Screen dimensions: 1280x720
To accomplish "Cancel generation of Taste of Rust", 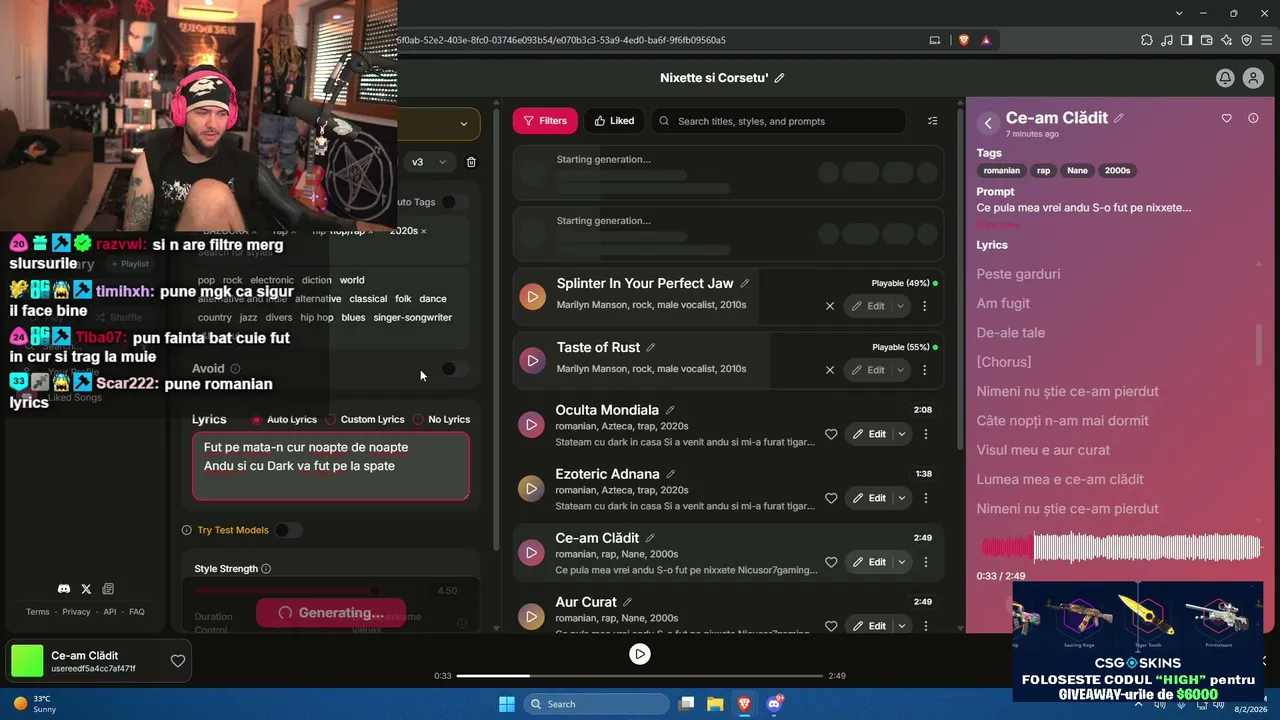I will [829, 370].
